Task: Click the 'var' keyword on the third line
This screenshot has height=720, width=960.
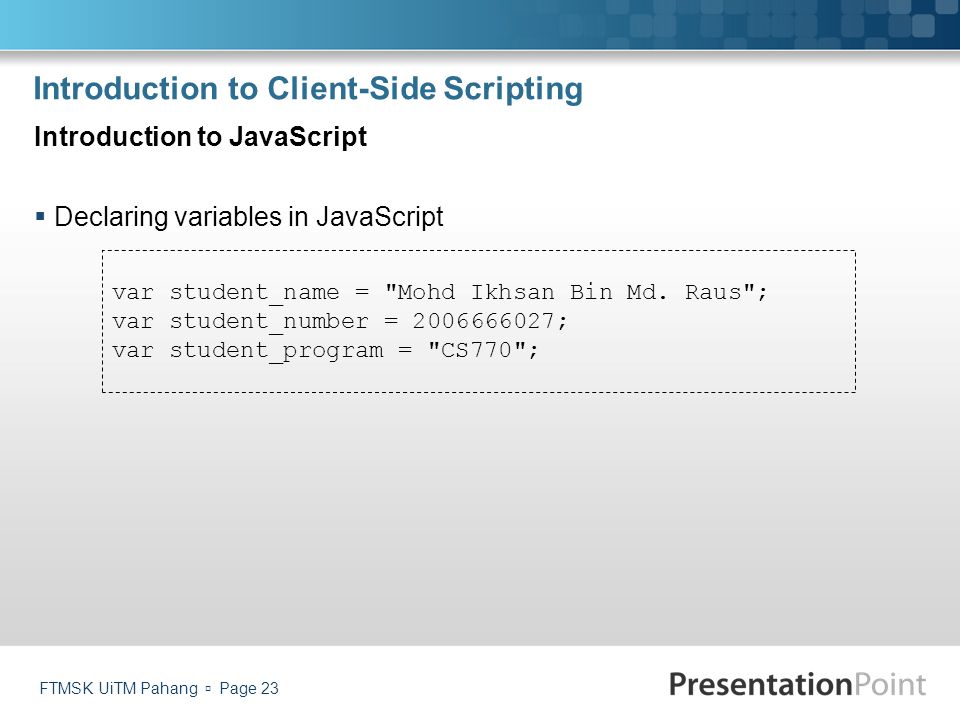Action: point(133,351)
